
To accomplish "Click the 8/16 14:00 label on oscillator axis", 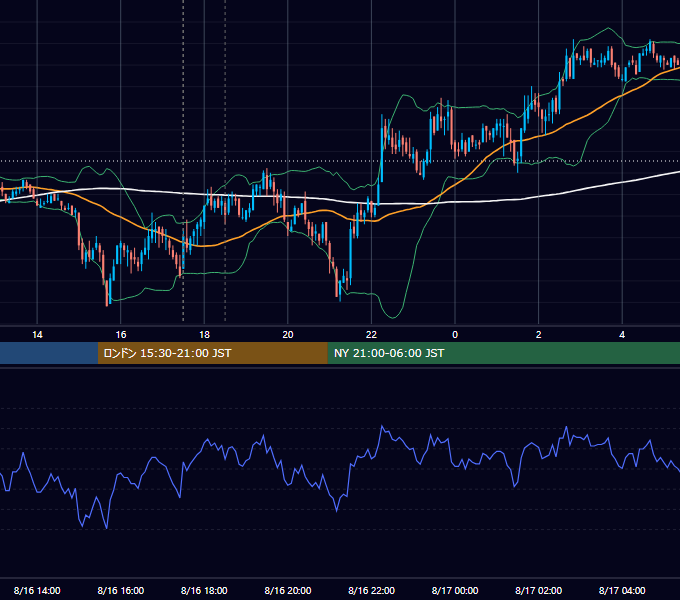I will coord(37,590).
